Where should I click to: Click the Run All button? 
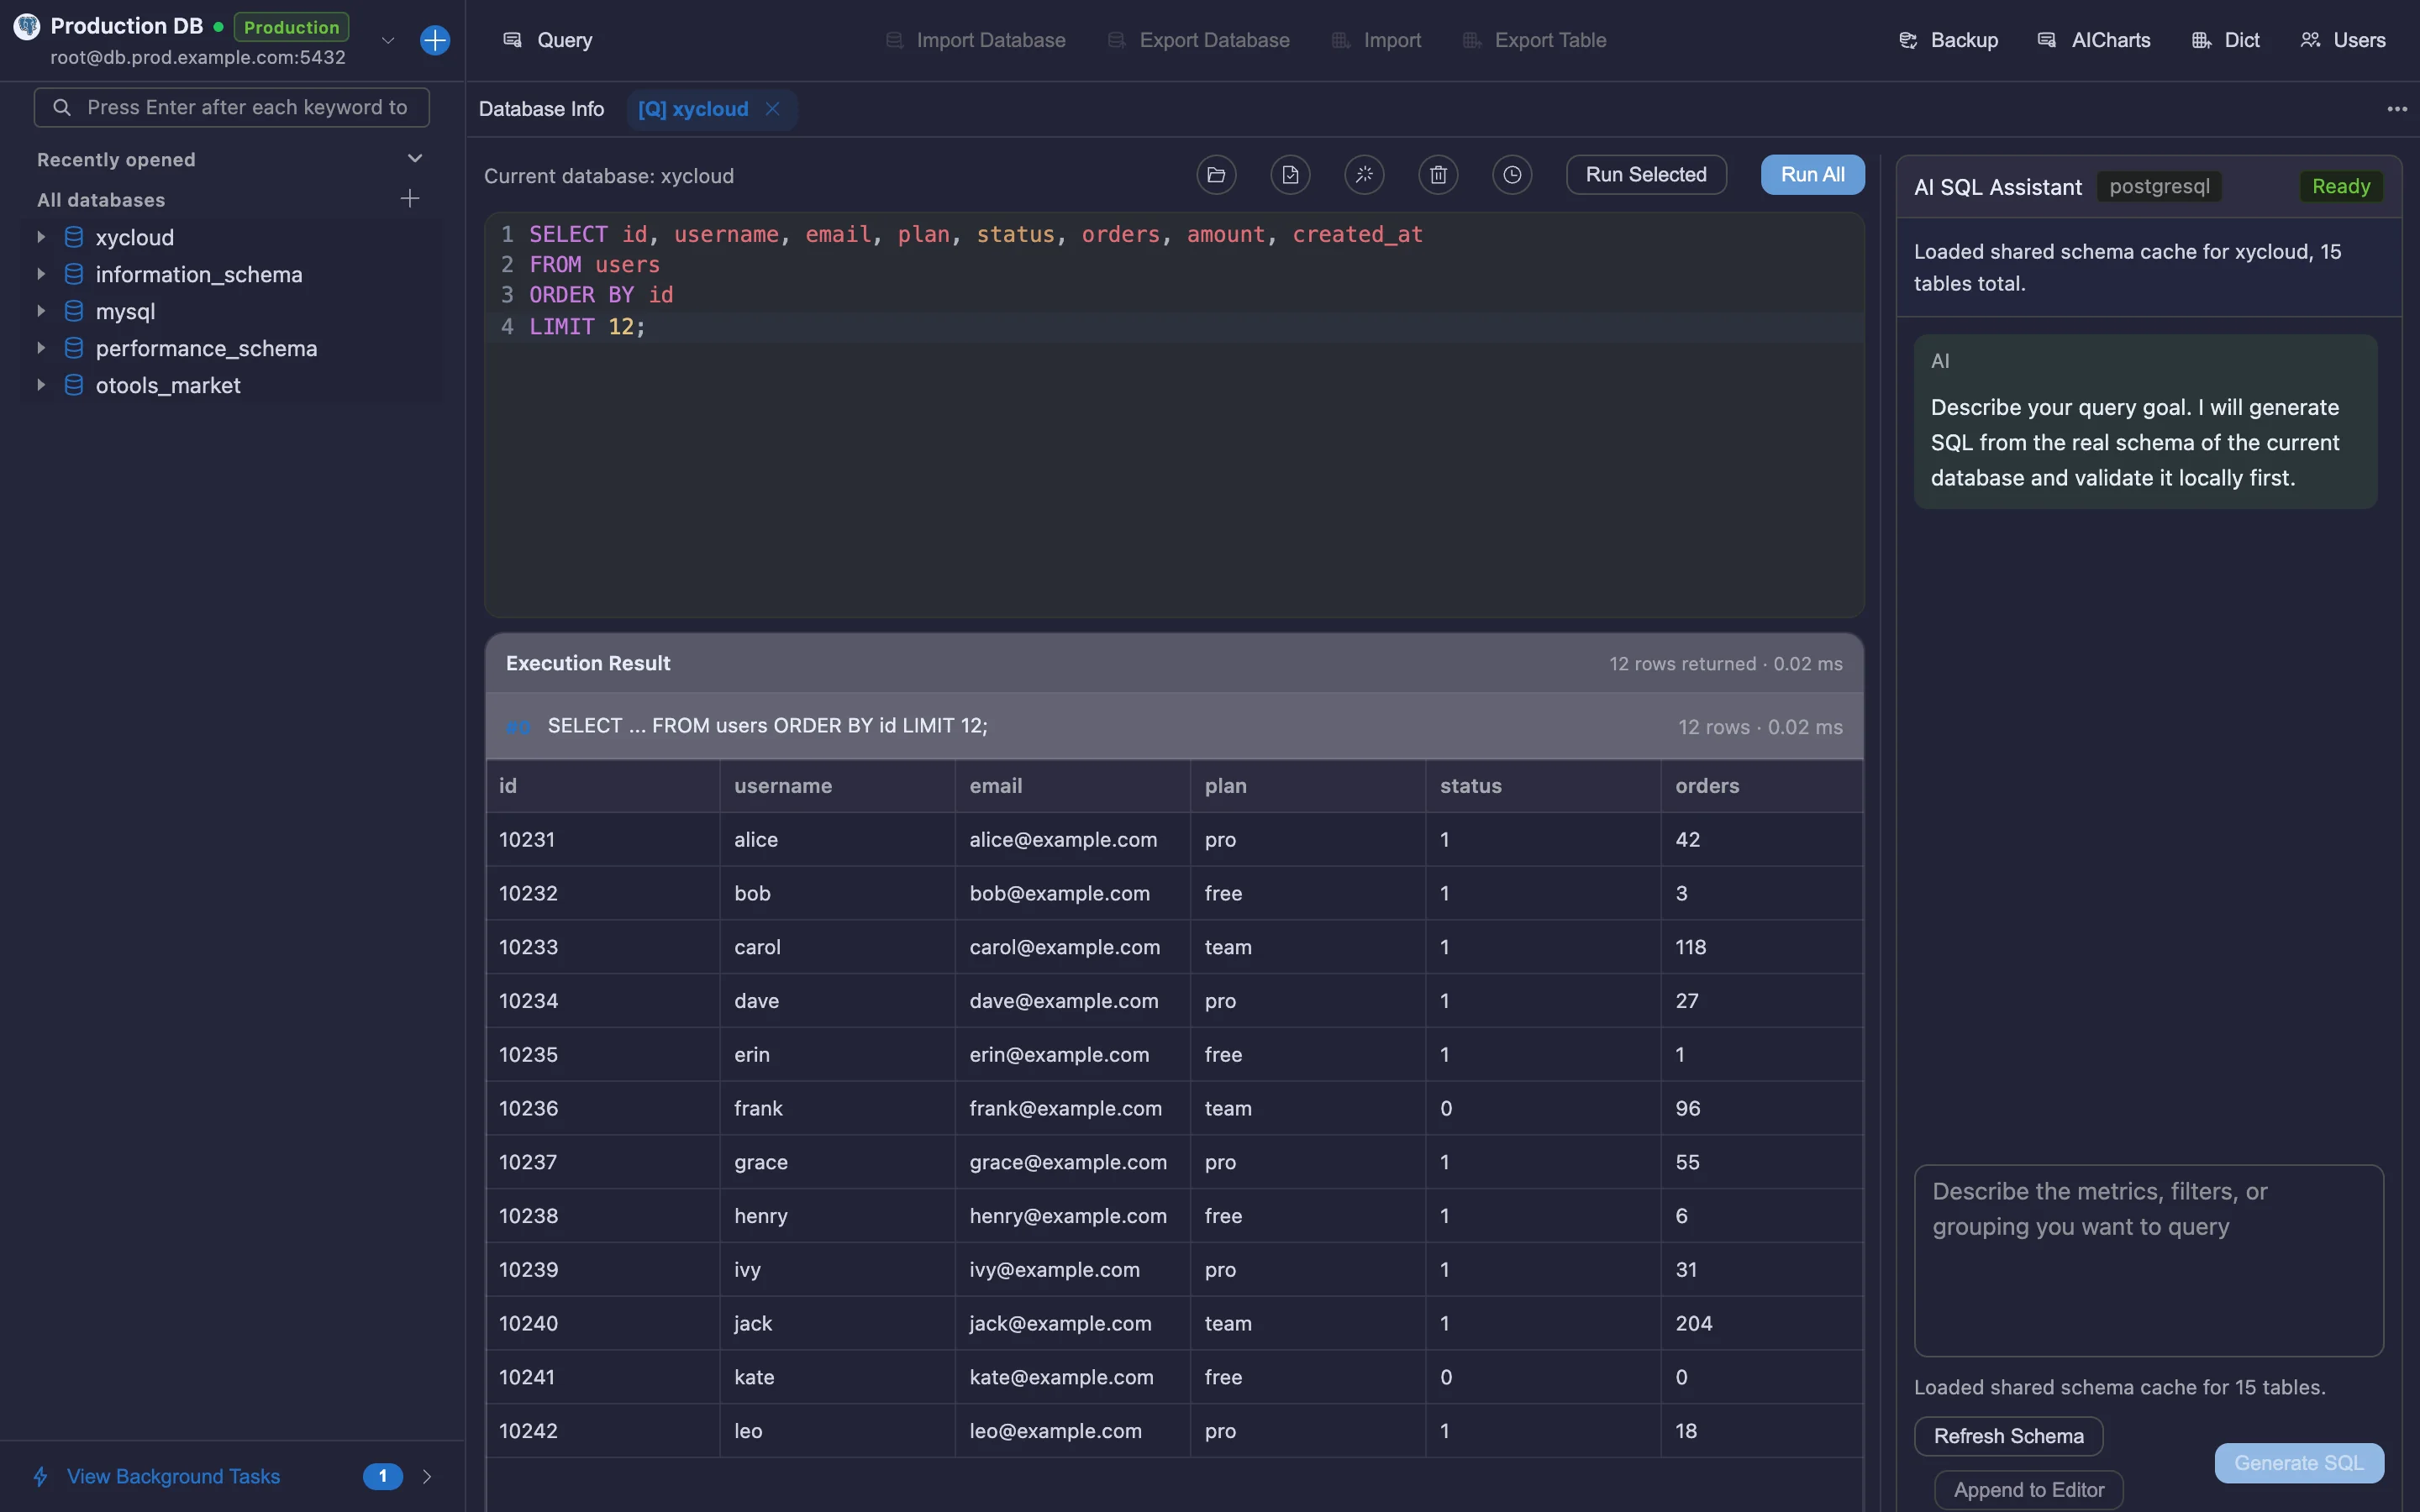[x=1812, y=175]
